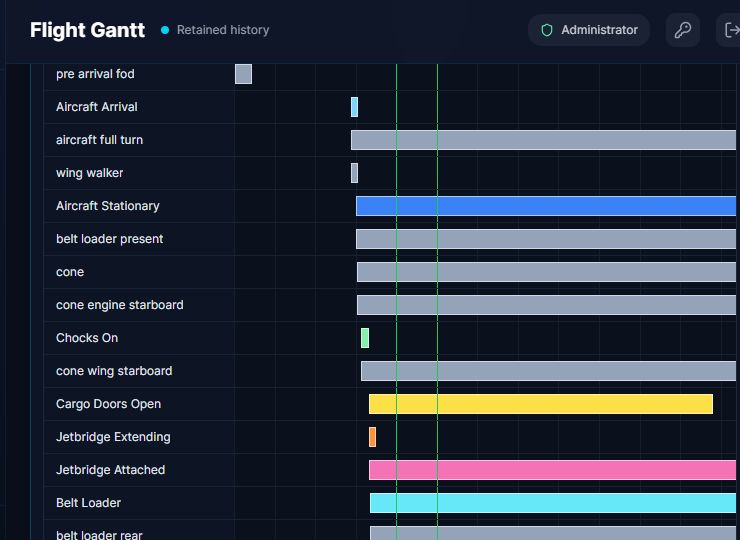
Task: Click the cone wing starboard label
Action: coord(114,371)
